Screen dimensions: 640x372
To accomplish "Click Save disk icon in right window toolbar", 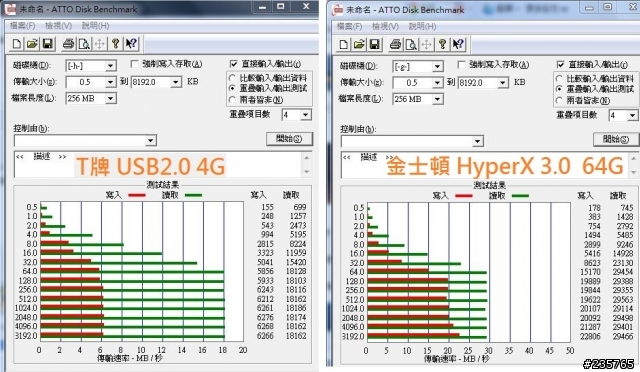I will click(x=375, y=45).
